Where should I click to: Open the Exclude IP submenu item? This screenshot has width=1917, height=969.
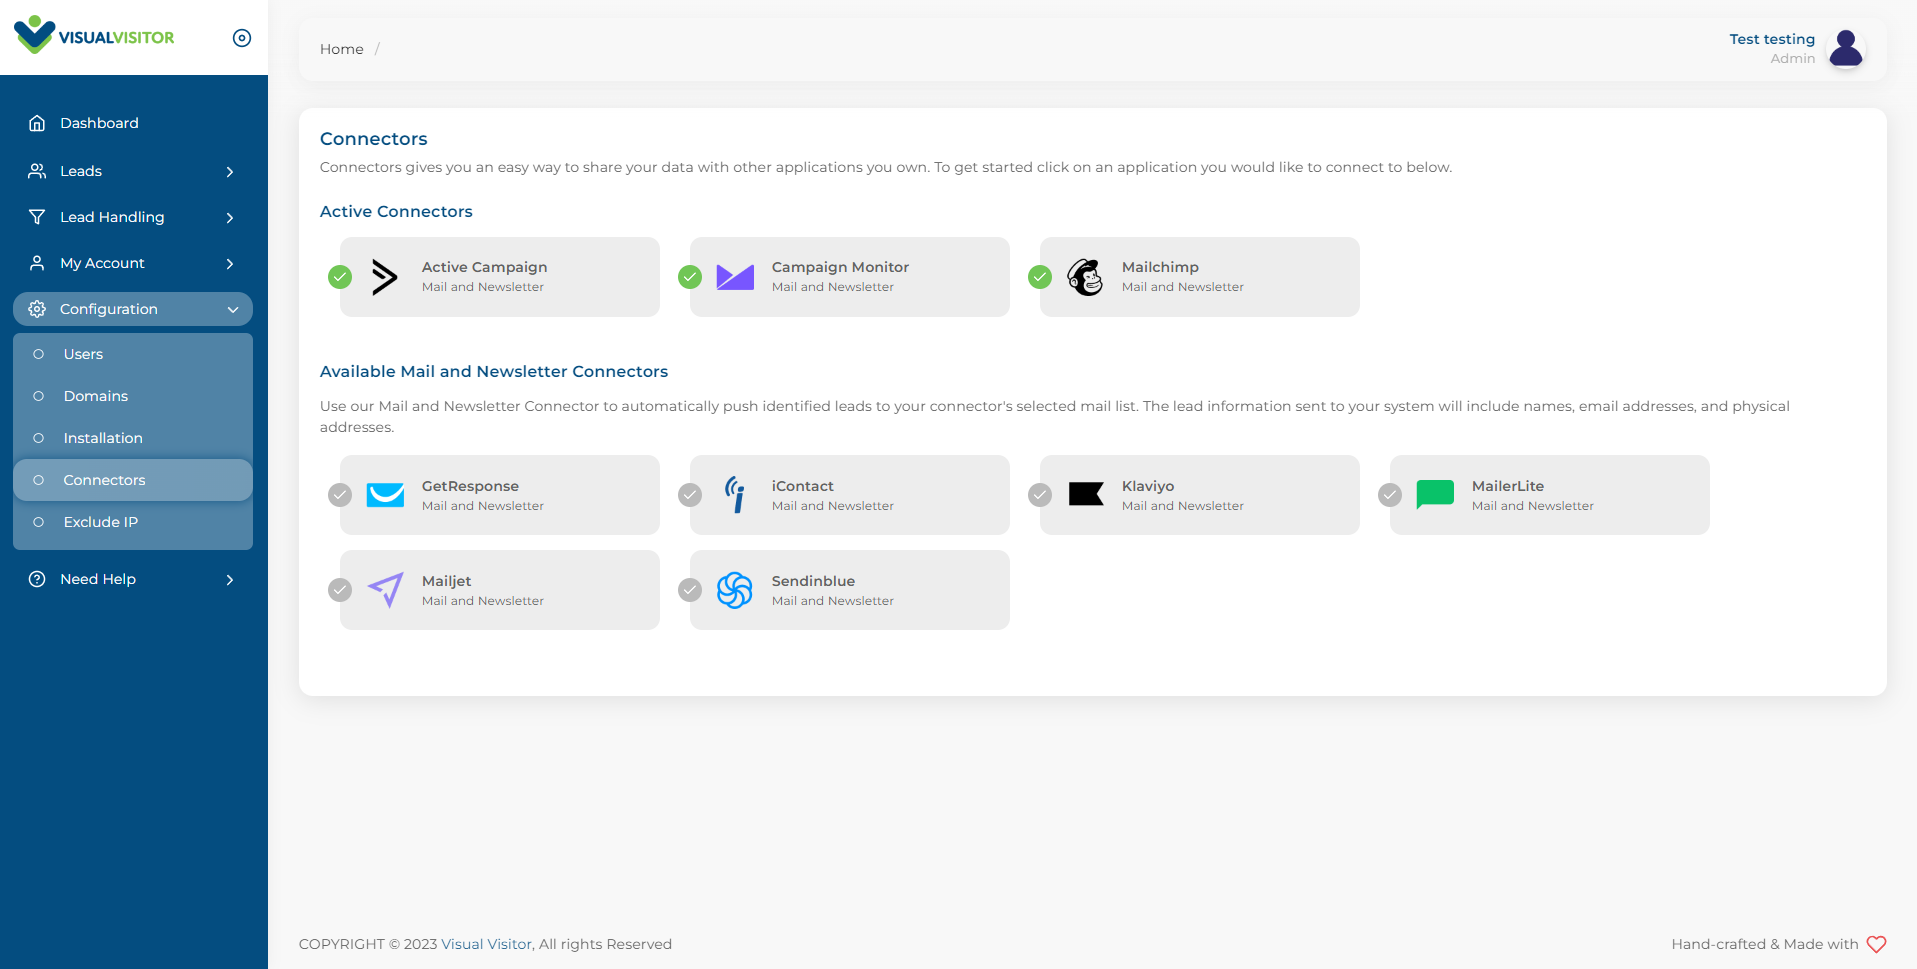133,522
